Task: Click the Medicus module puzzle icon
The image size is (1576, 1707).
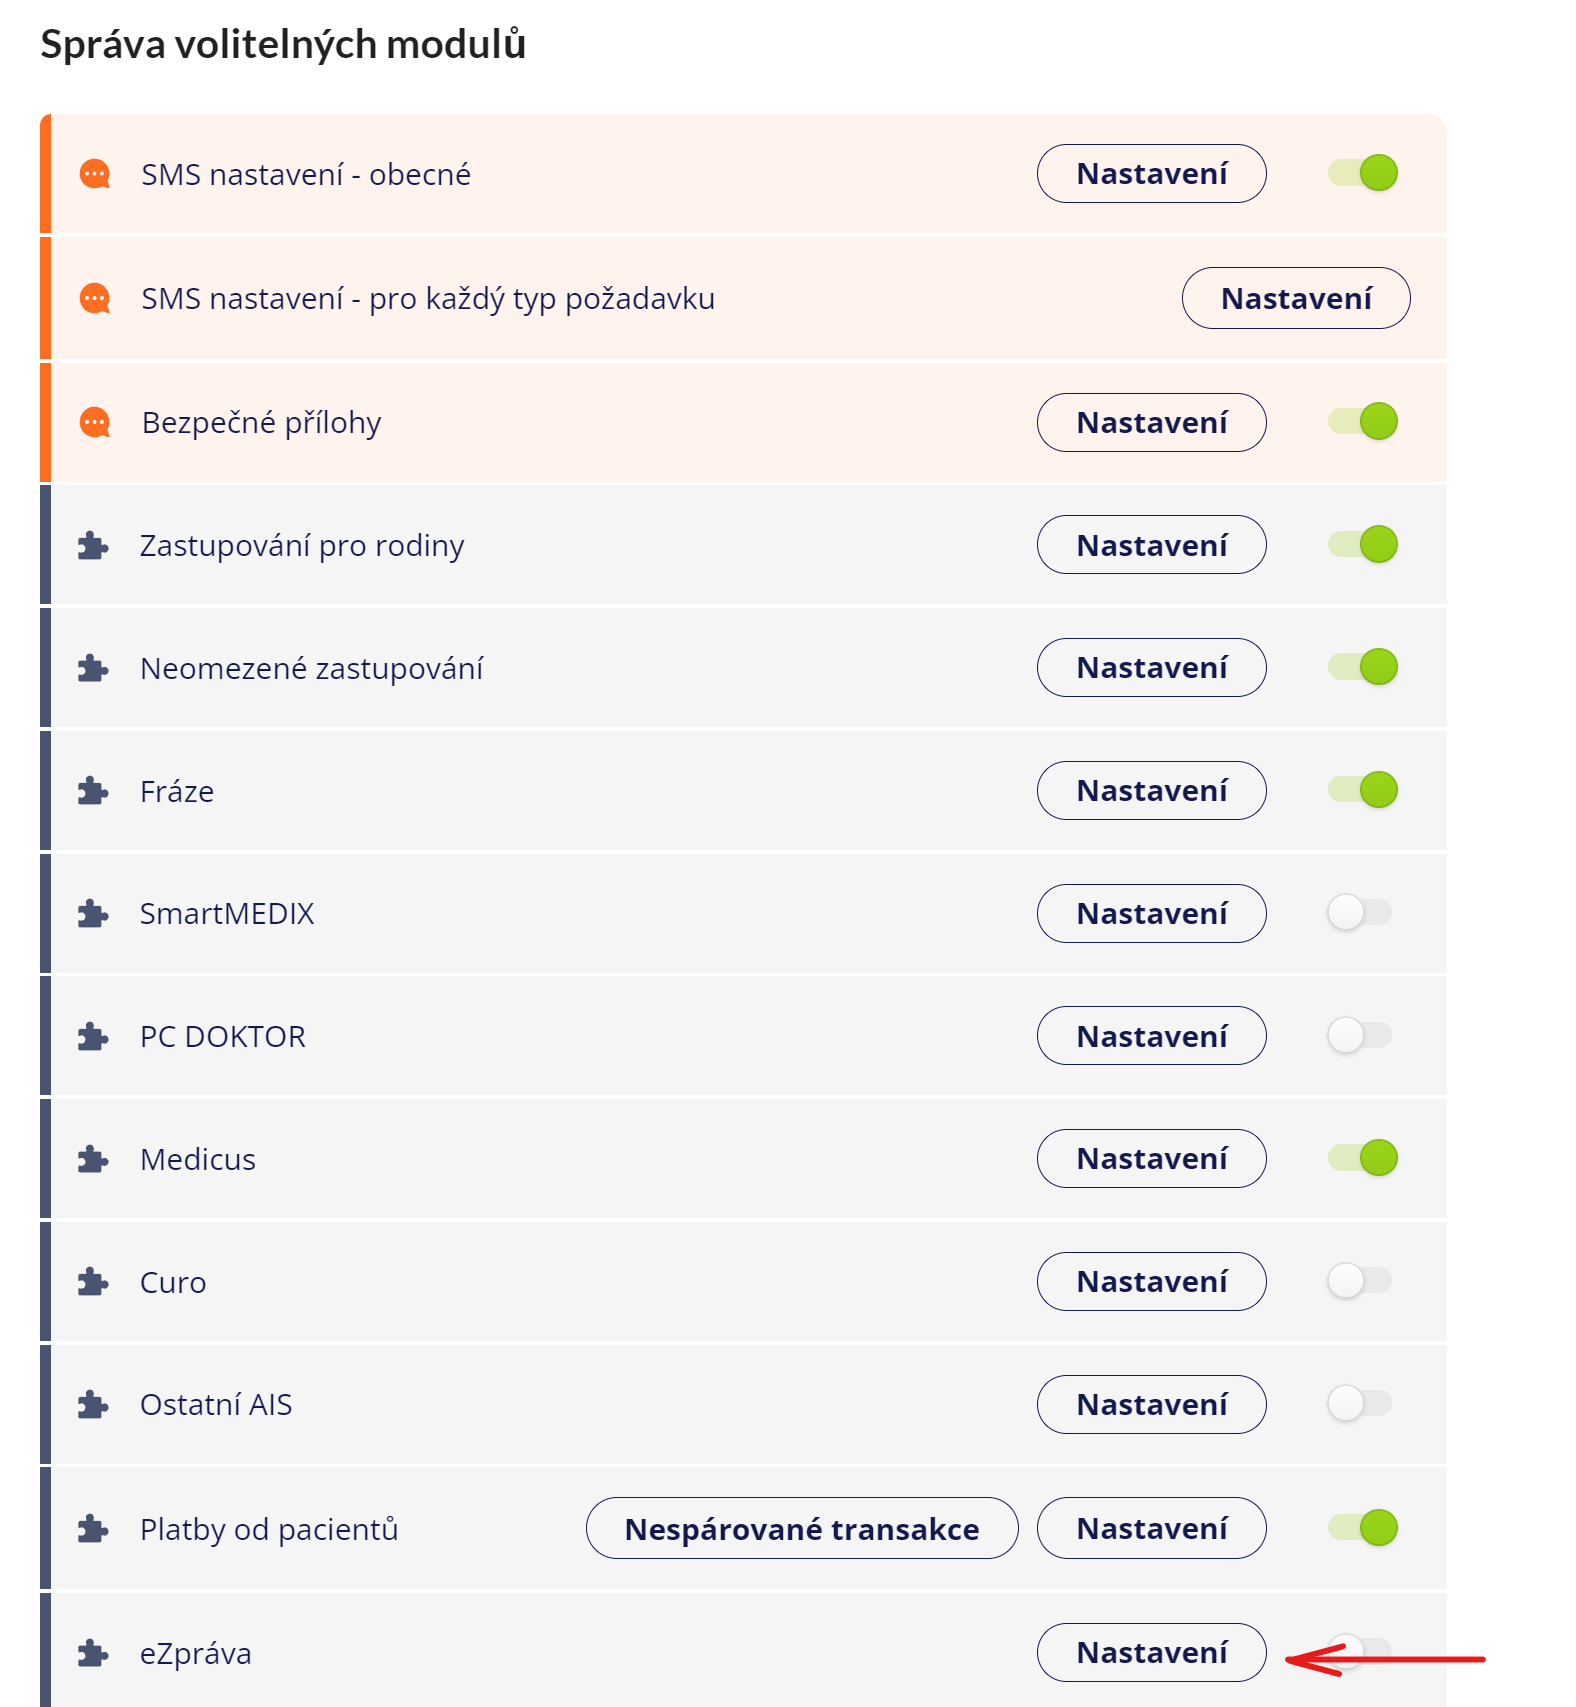Action: [93, 1159]
